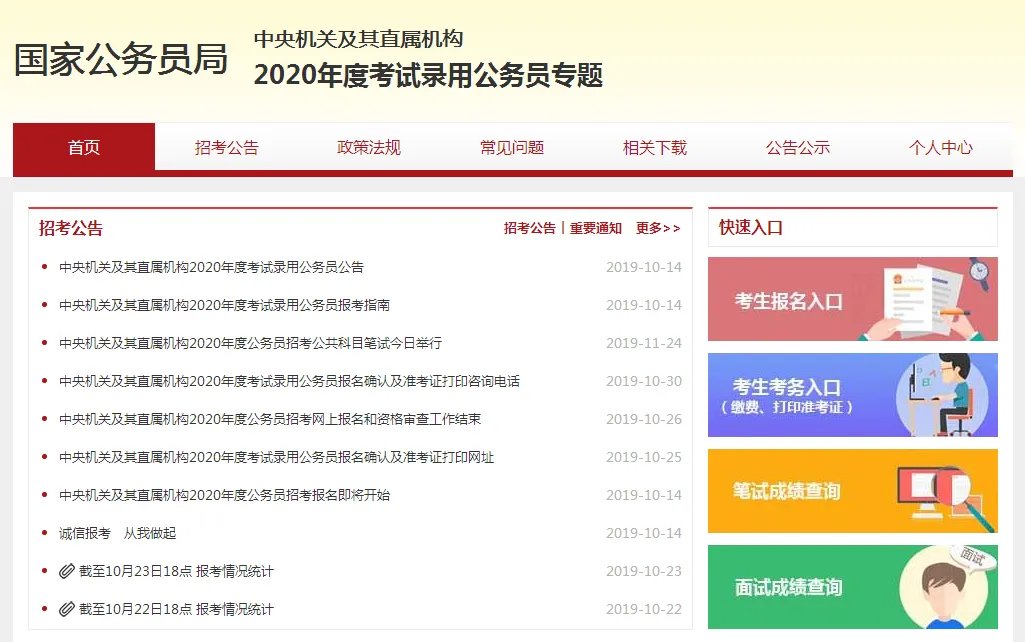The height and width of the screenshot is (642, 1025).
Task: Open the 常见问题 tab
Action: click(x=511, y=147)
